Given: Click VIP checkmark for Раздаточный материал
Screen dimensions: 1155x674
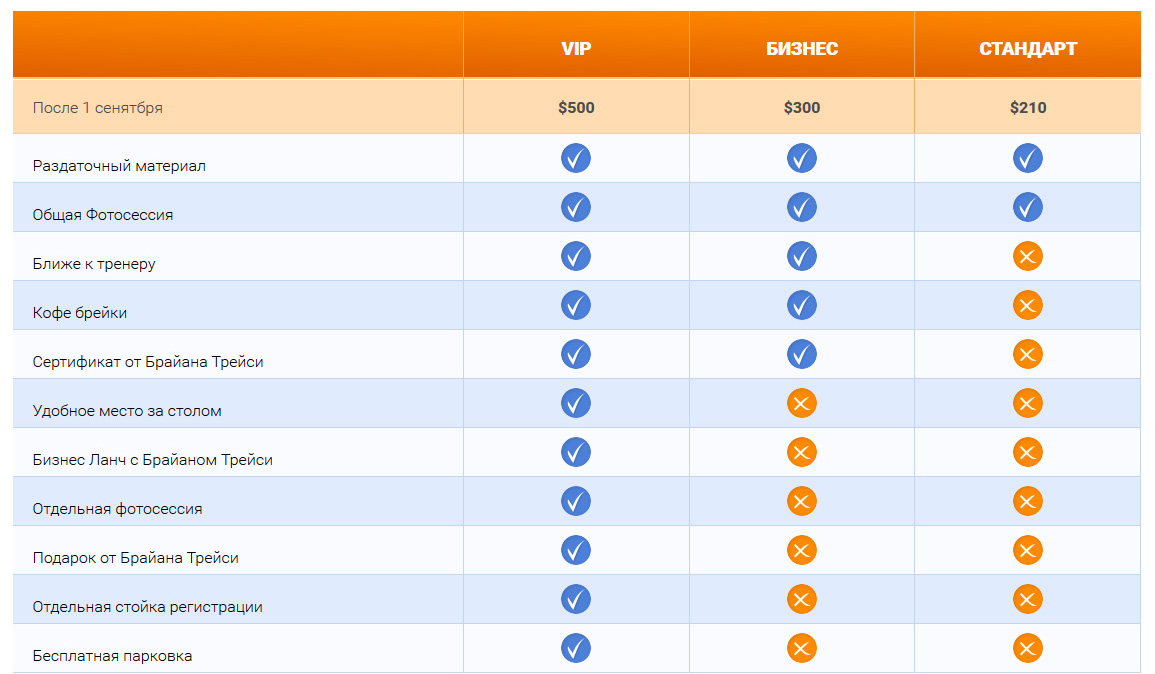Looking at the screenshot, I should tap(576, 158).
